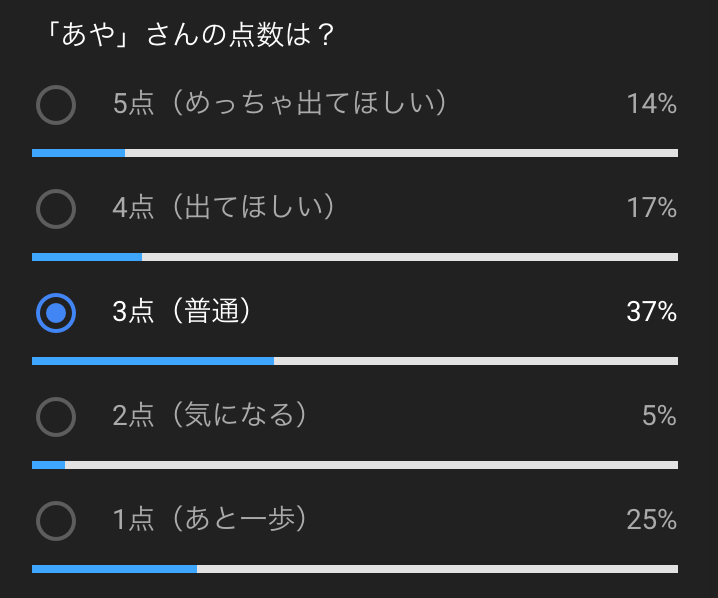
Task: Select the radio button for 5点
Action: tap(56, 105)
